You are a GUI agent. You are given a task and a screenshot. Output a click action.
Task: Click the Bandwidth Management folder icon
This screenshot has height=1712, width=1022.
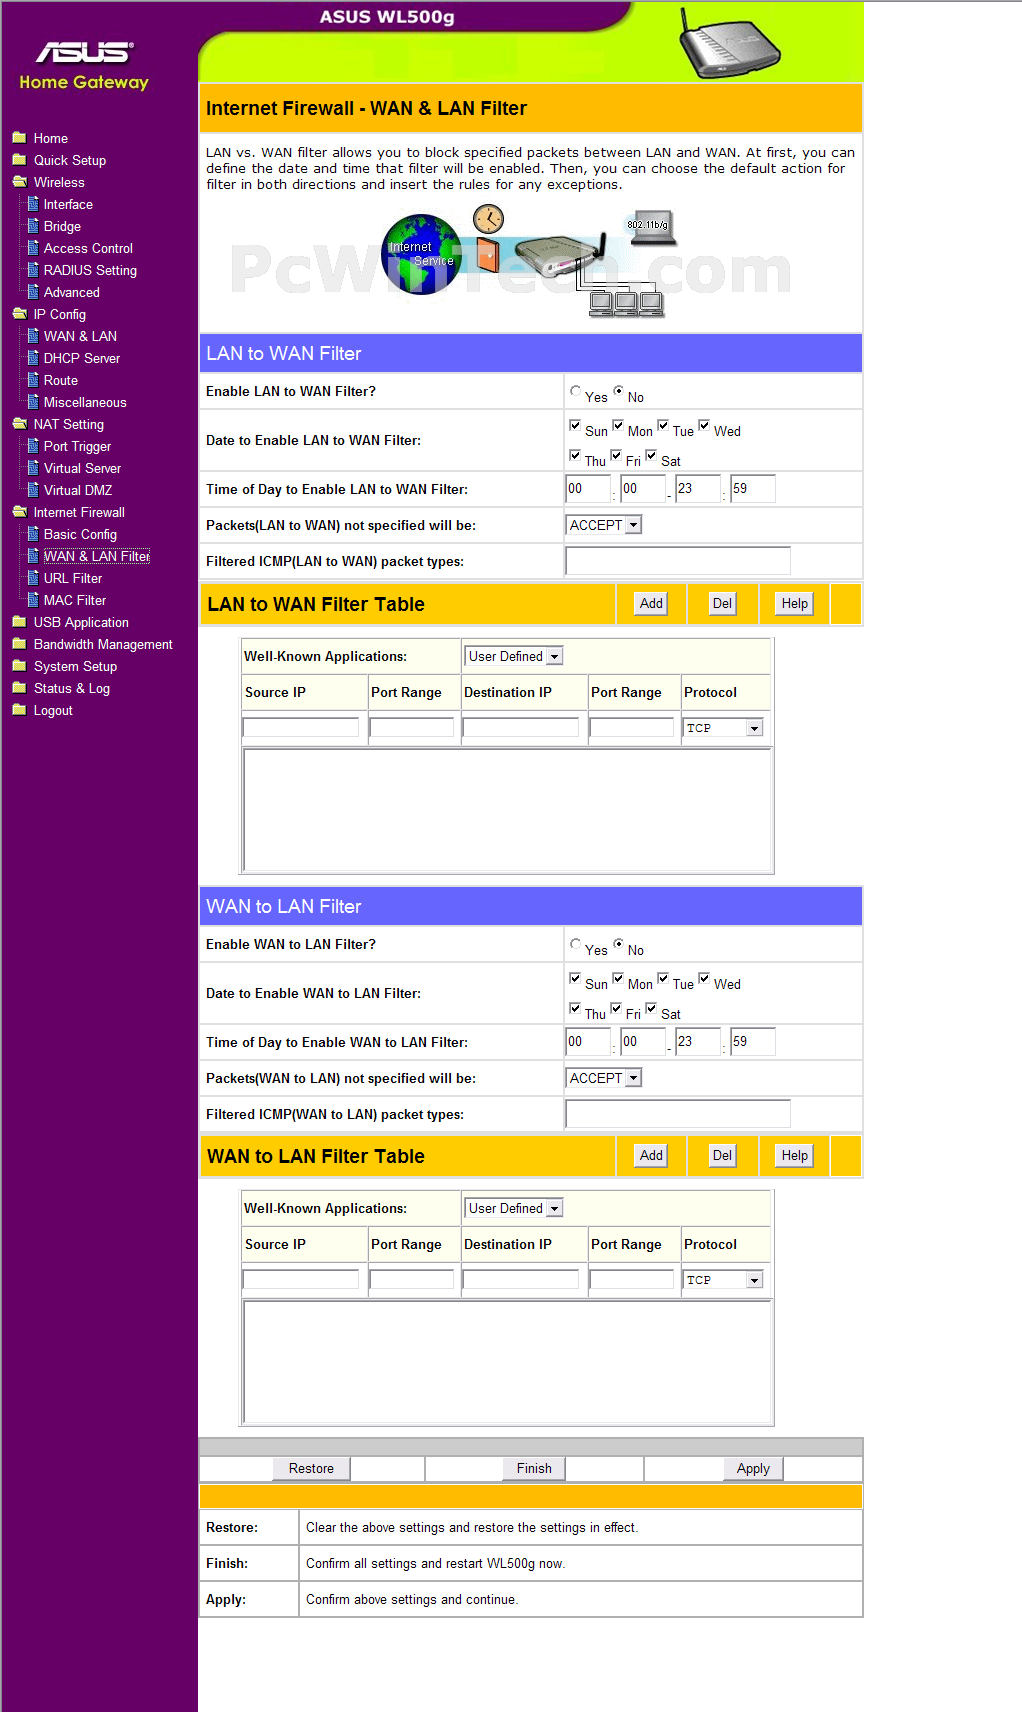click(x=19, y=644)
